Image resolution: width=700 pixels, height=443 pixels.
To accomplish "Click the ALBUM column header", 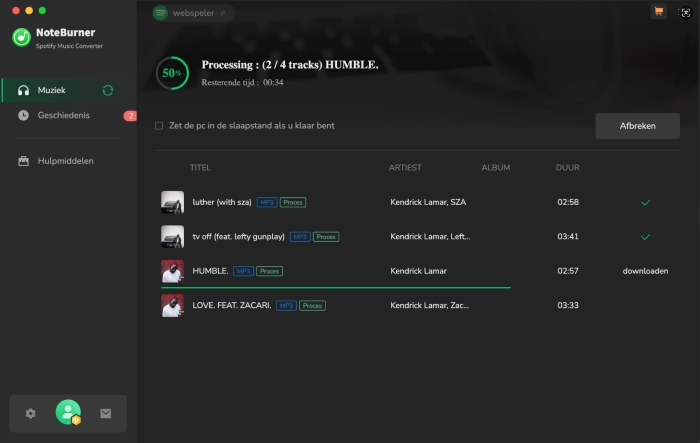I will (x=496, y=167).
